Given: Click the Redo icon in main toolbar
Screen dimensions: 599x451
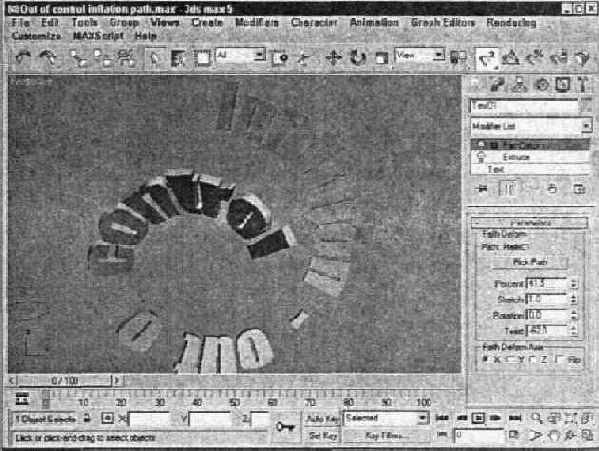Looking at the screenshot, I should [48, 58].
